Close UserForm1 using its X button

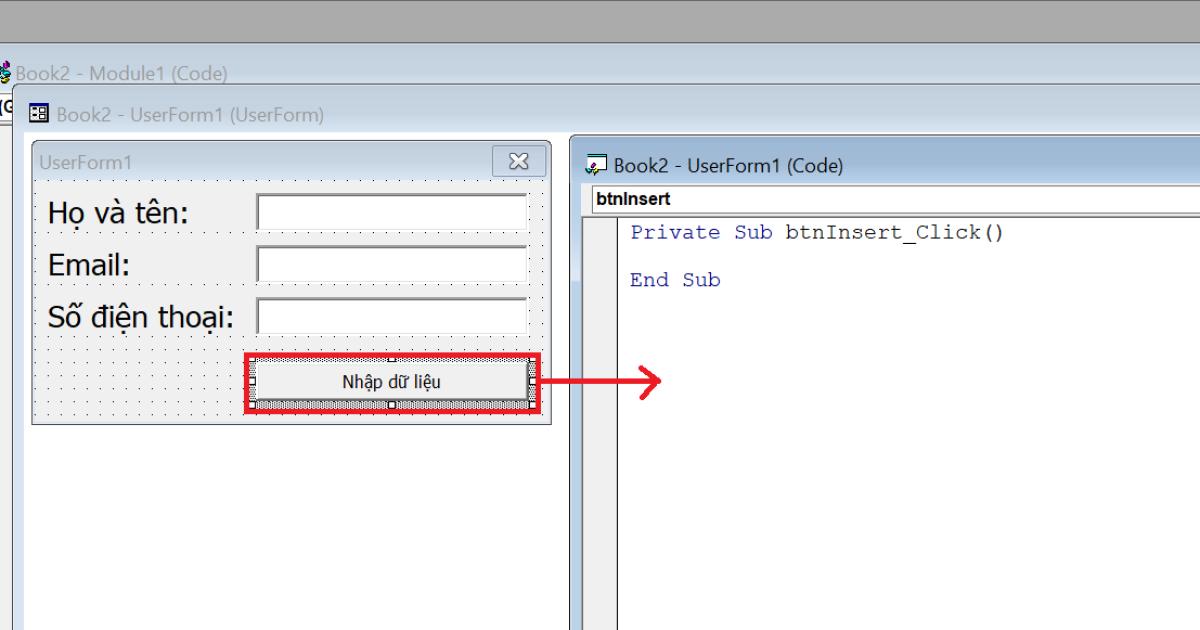coord(519,160)
